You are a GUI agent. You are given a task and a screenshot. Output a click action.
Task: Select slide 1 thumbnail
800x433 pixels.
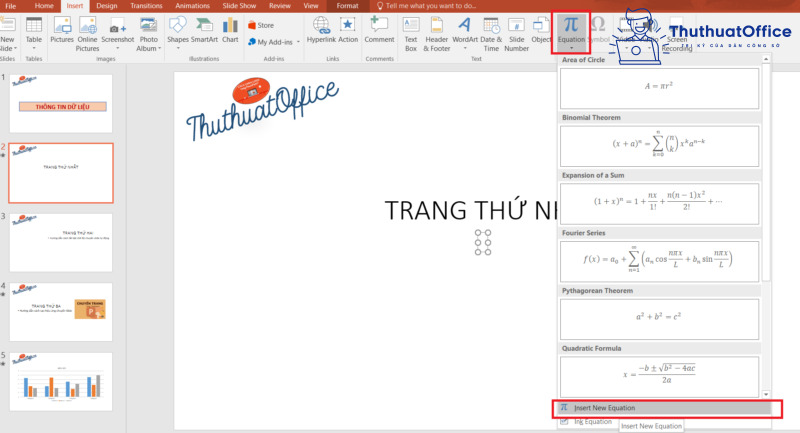[x=61, y=104]
